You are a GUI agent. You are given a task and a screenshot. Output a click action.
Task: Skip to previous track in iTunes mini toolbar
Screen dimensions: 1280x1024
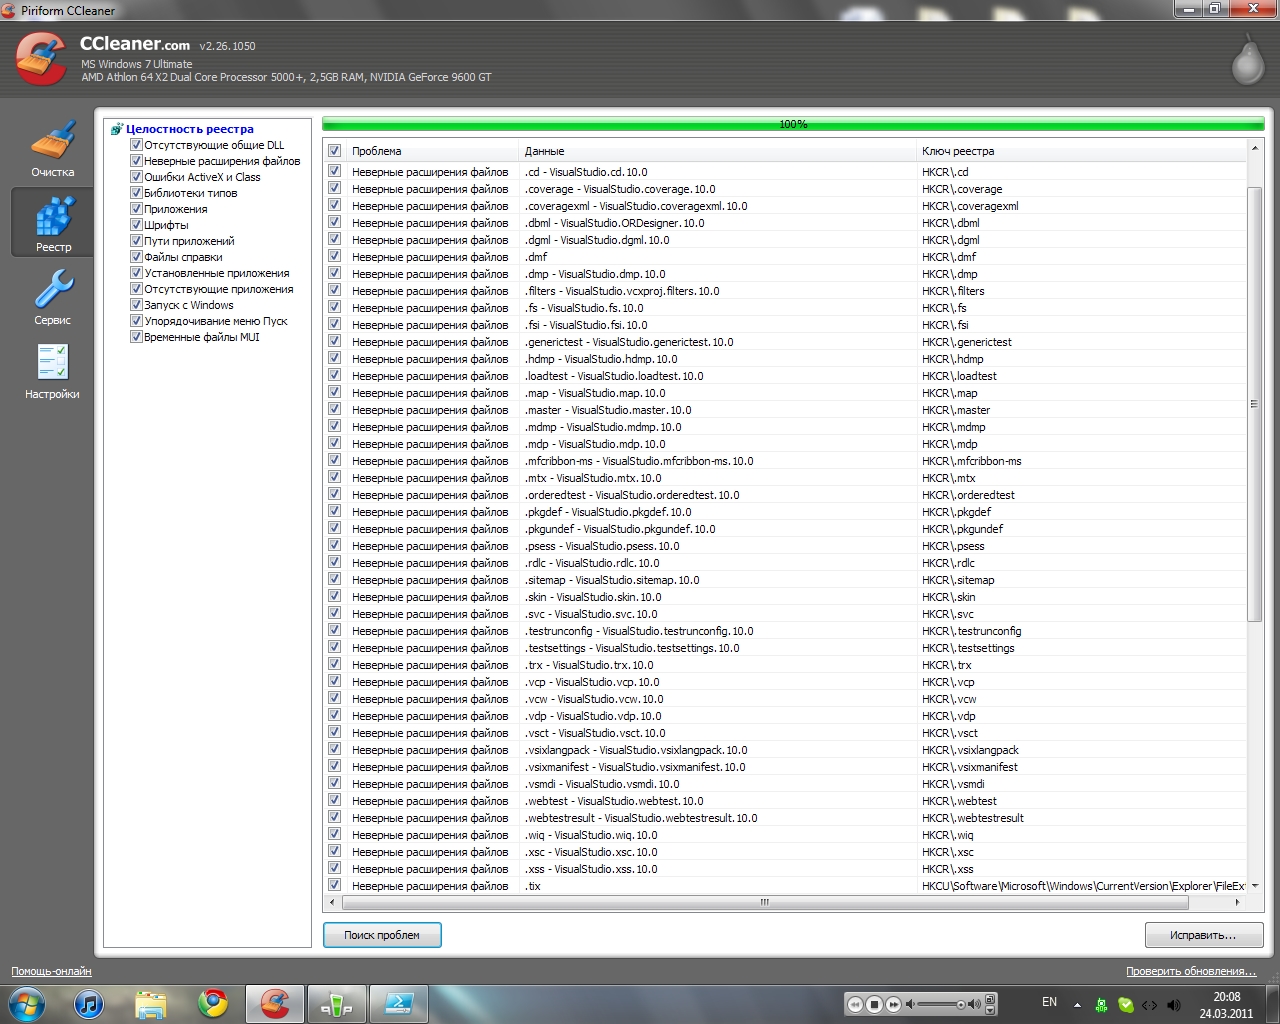(855, 1004)
